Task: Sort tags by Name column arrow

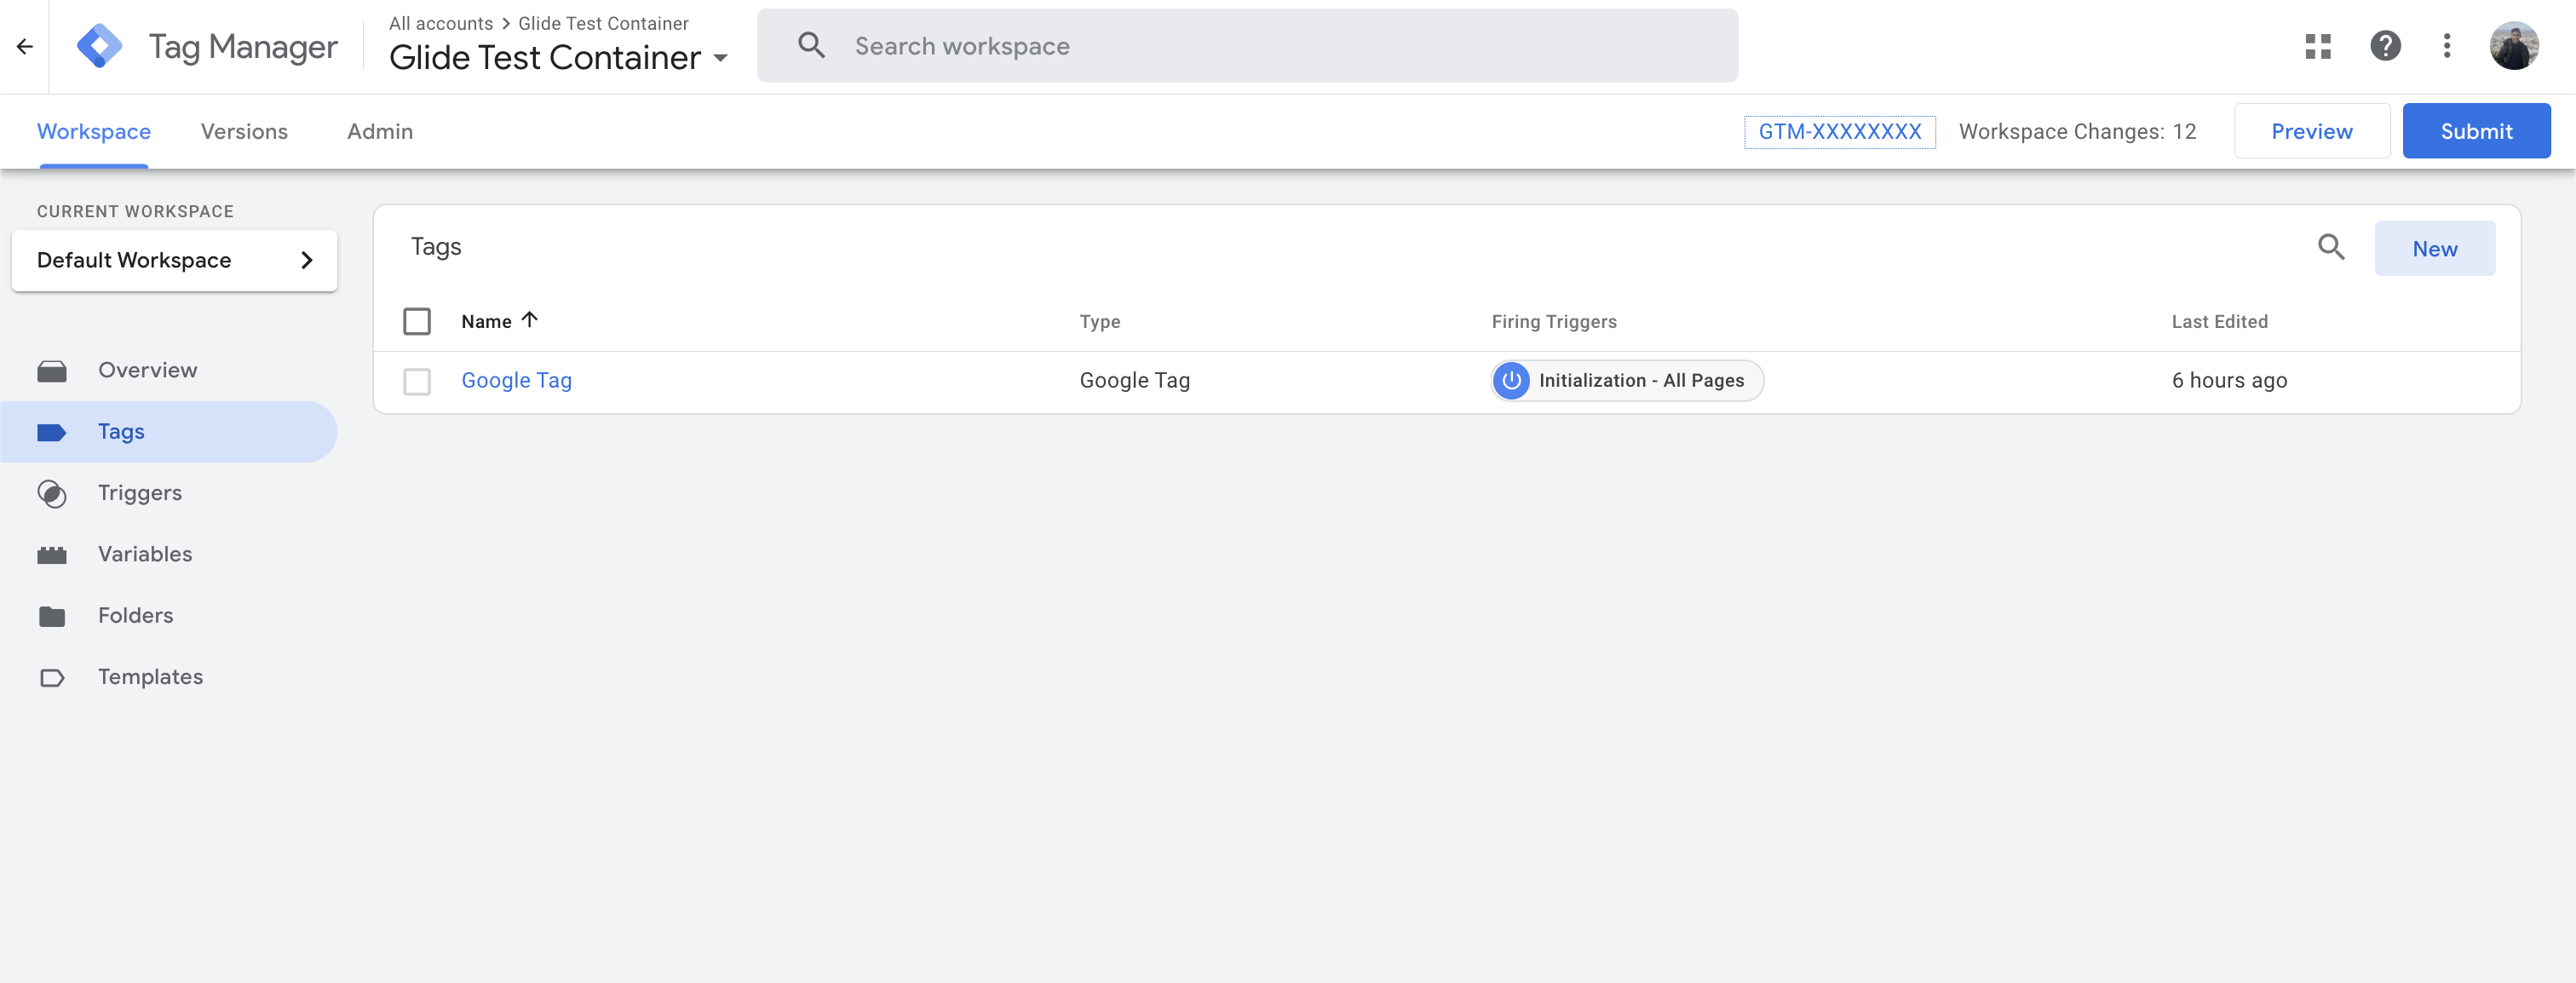Action: click(530, 320)
